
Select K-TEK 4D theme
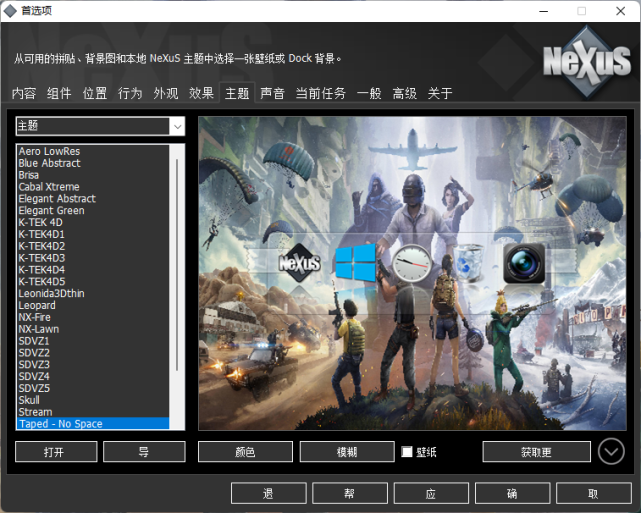pos(92,222)
